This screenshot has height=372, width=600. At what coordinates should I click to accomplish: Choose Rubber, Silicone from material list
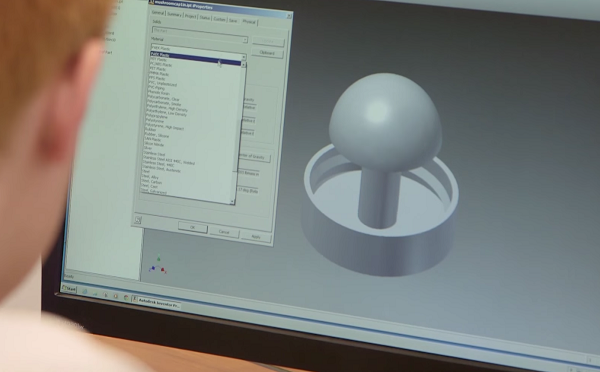pos(157,135)
